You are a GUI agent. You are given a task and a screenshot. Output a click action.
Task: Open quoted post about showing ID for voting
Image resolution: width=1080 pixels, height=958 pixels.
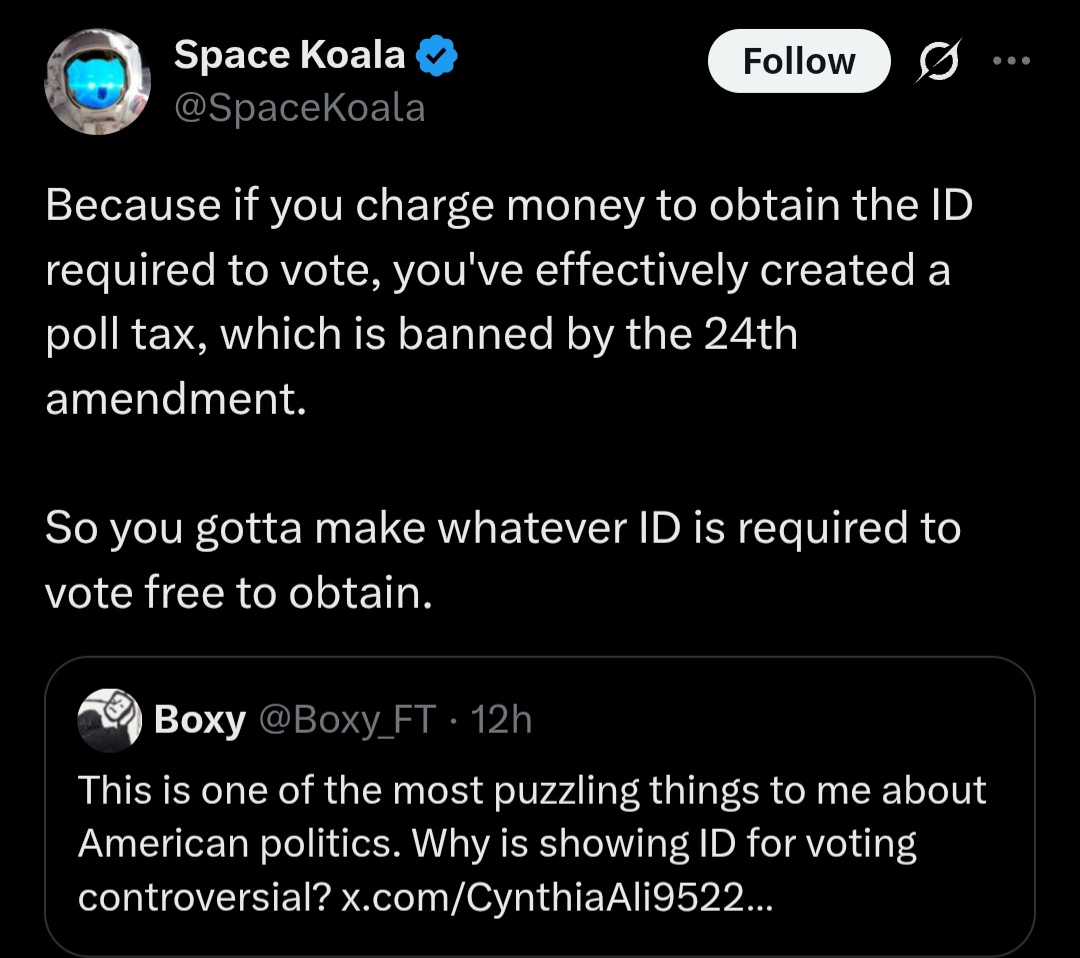tap(540, 806)
